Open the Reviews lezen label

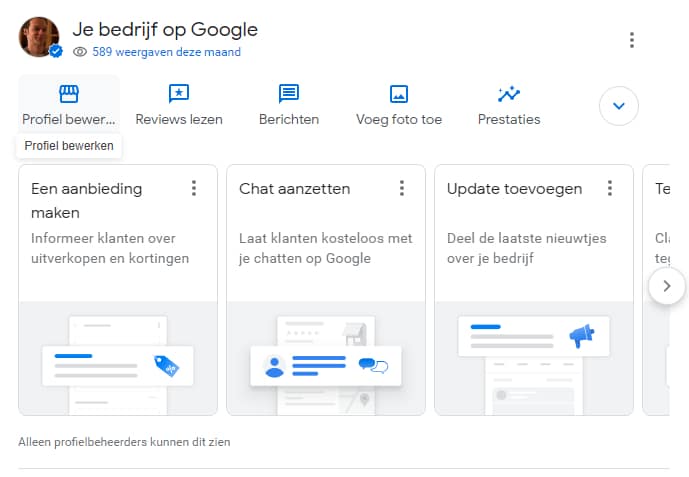[179, 119]
